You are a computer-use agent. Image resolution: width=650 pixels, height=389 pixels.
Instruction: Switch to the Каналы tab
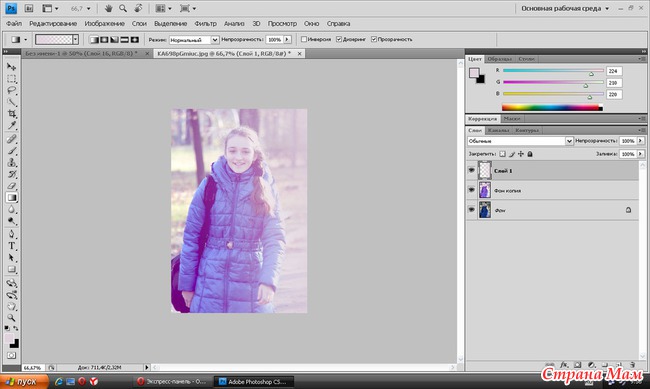tap(498, 130)
